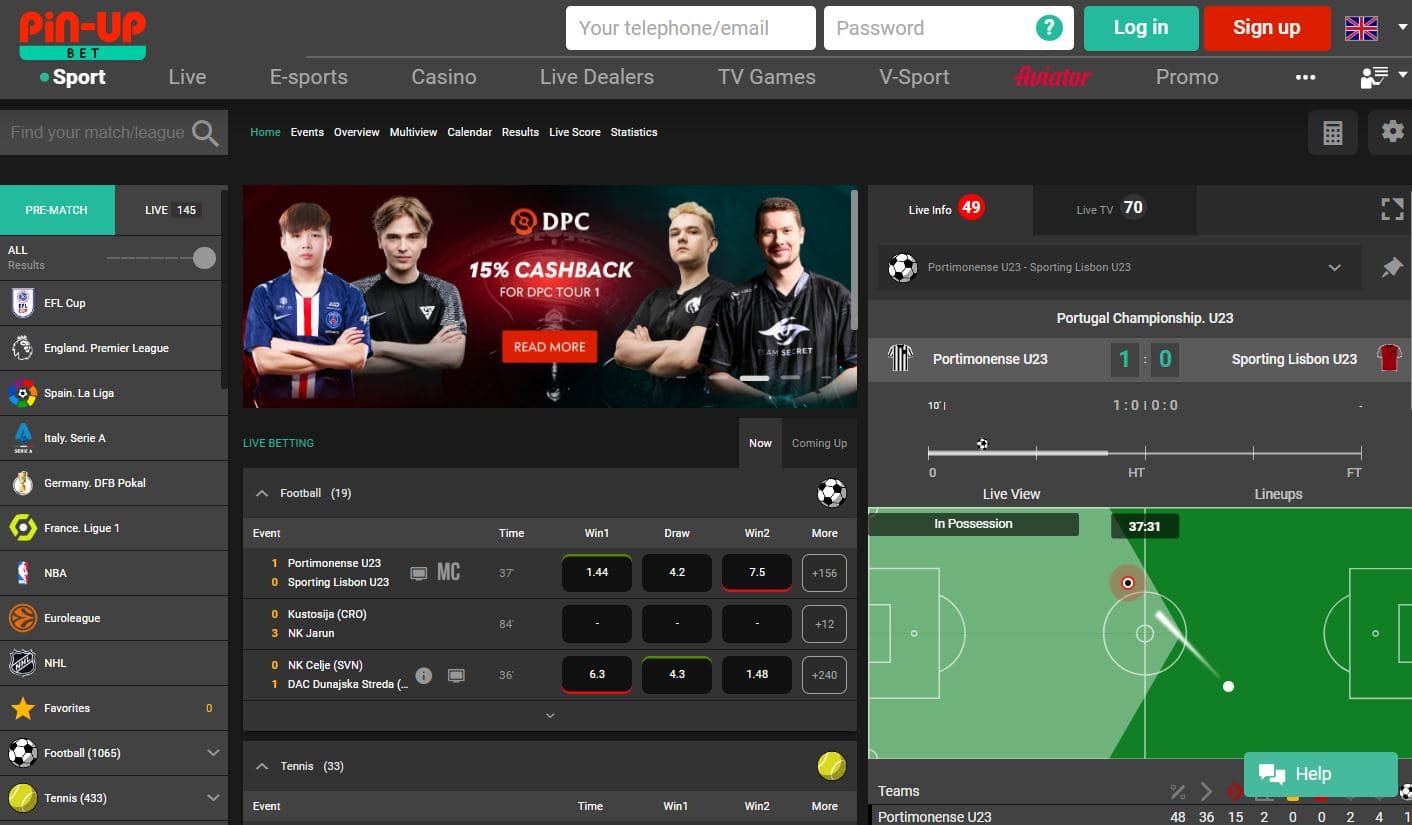Switch to PRE-MATCH mode

point(57,210)
